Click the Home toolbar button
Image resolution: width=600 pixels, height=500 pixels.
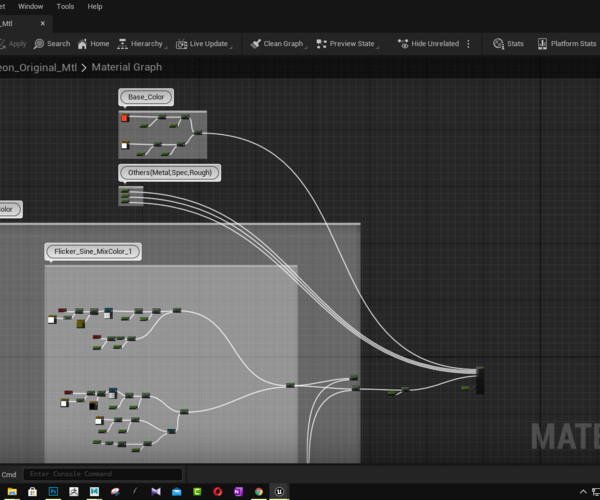point(93,44)
